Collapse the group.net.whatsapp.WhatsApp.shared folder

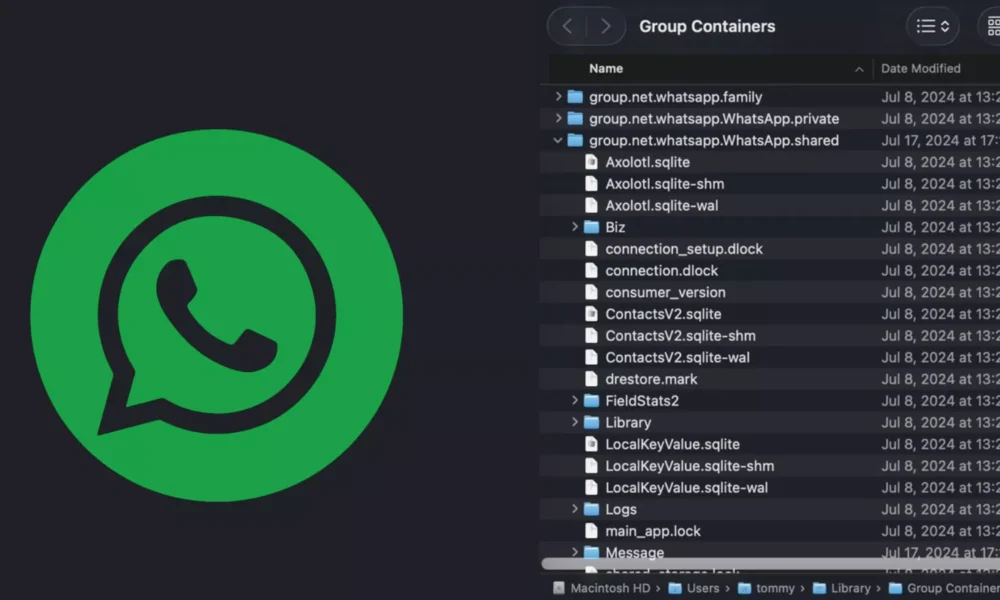click(558, 140)
